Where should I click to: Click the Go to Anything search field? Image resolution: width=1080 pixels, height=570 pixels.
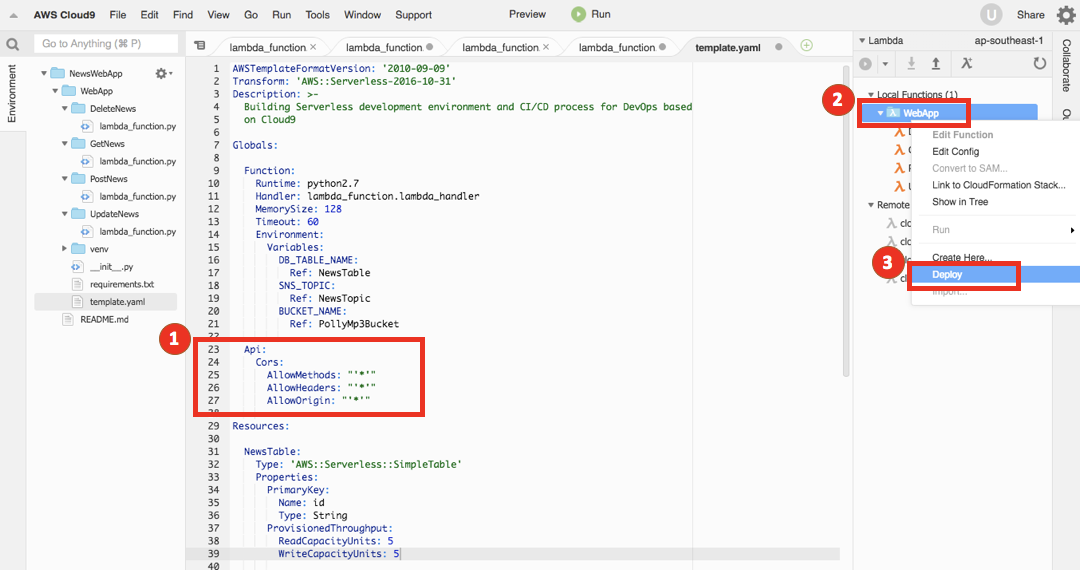105,43
